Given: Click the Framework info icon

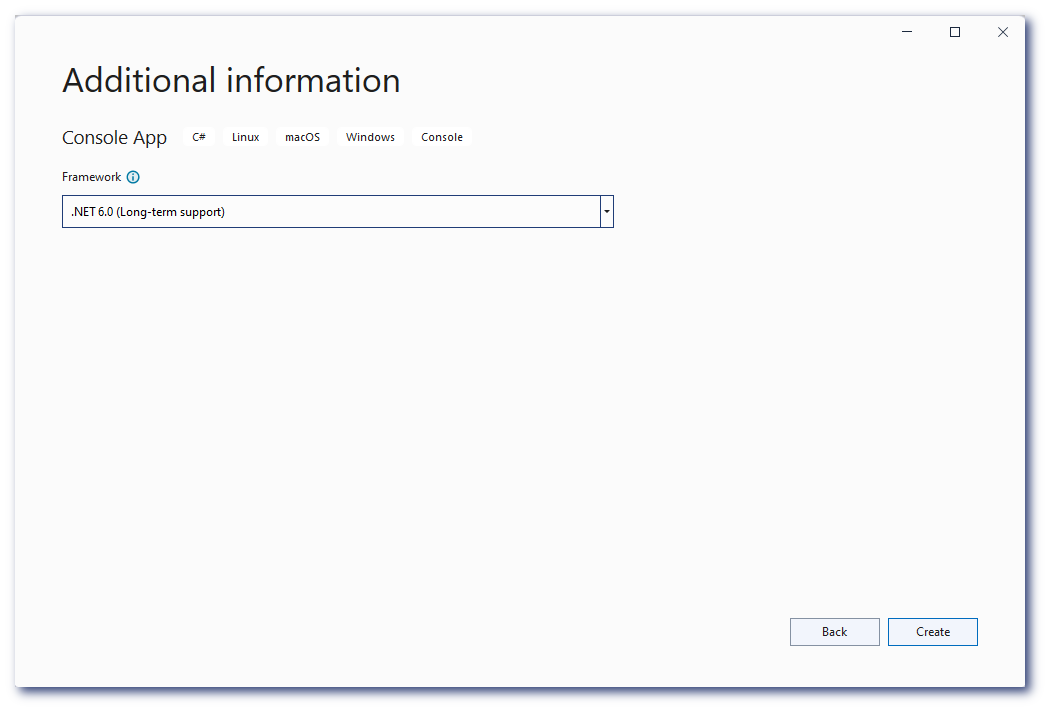Looking at the screenshot, I should [x=133, y=177].
